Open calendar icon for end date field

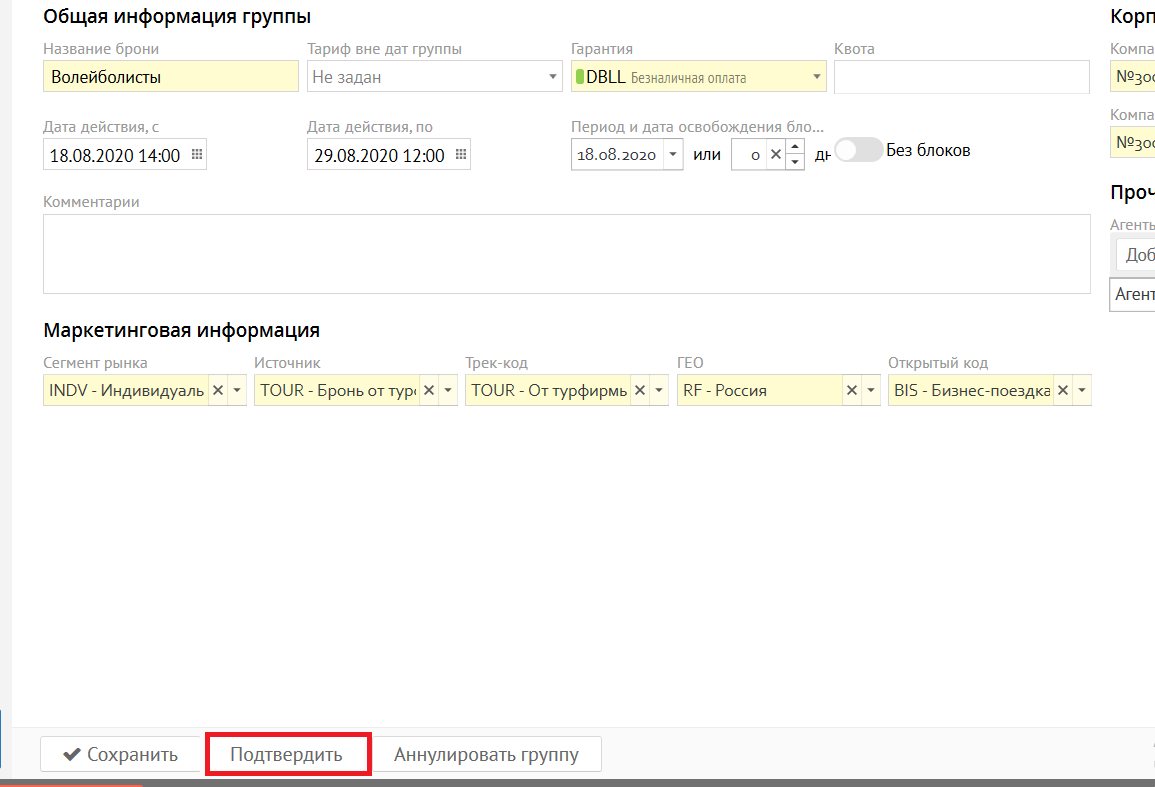pos(460,155)
